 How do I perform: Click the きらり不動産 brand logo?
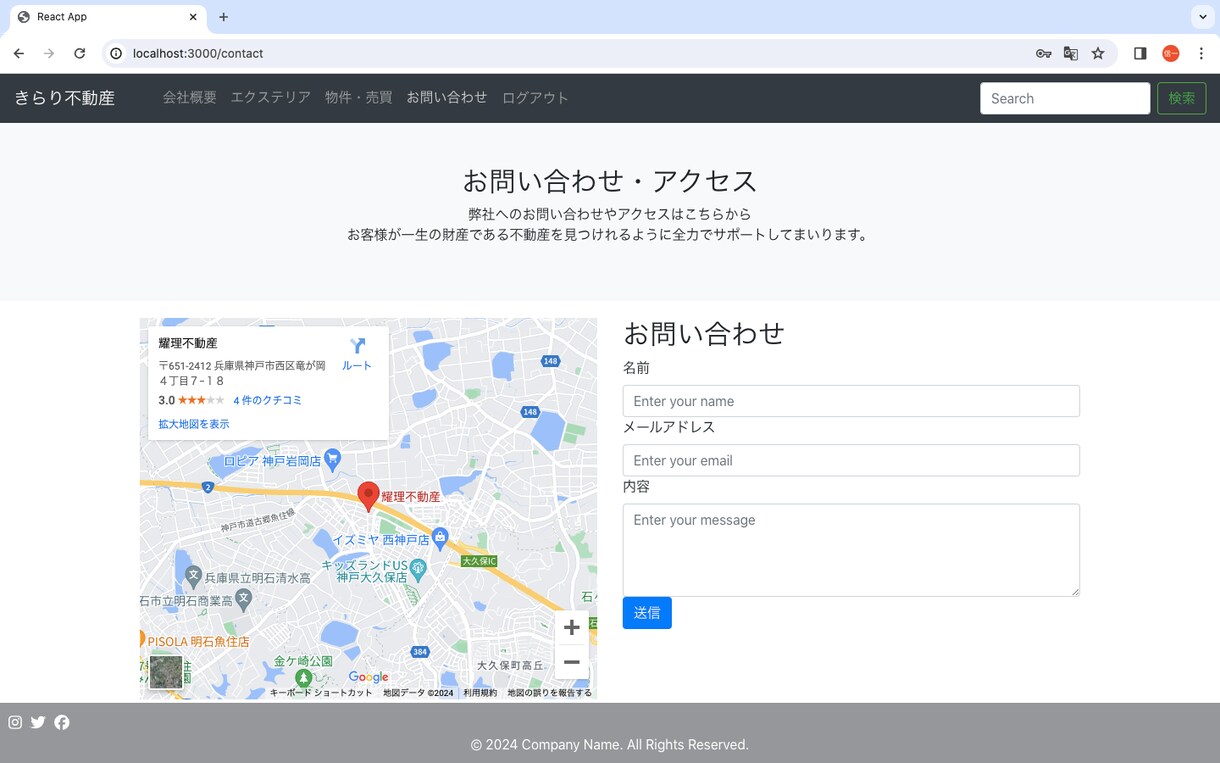click(65, 98)
